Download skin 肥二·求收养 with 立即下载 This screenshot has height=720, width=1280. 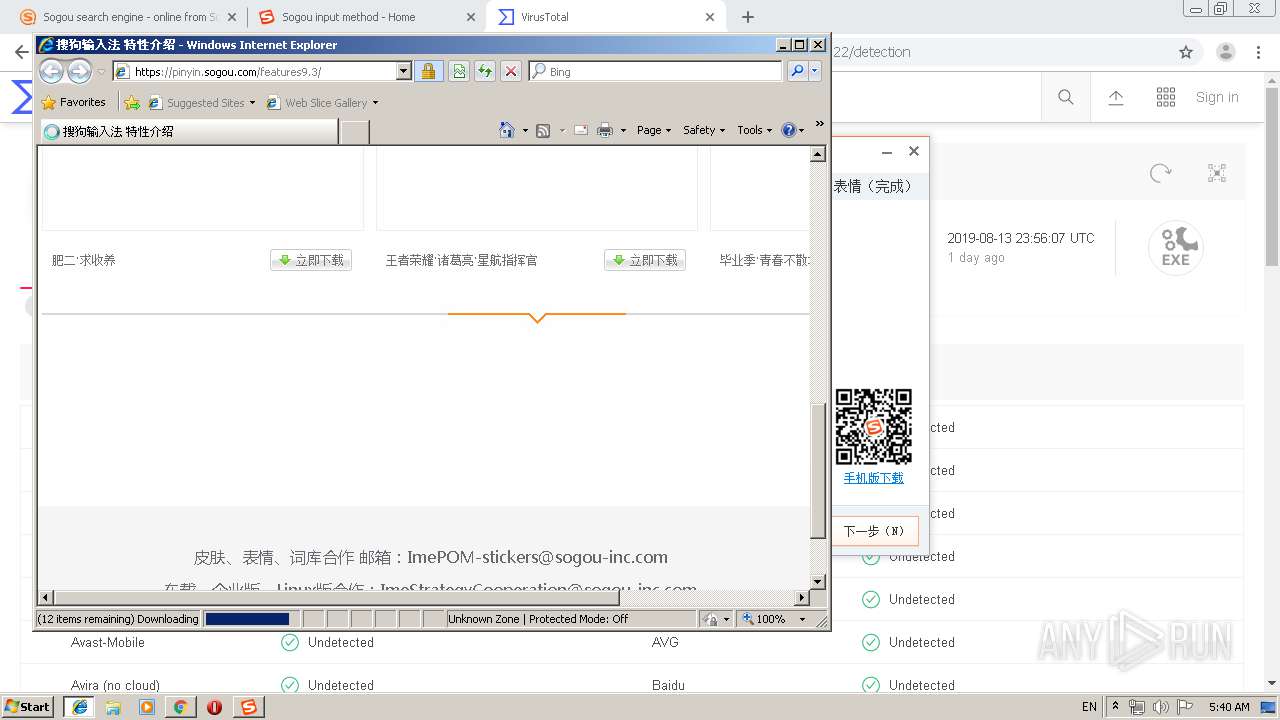[x=311, y=260]
